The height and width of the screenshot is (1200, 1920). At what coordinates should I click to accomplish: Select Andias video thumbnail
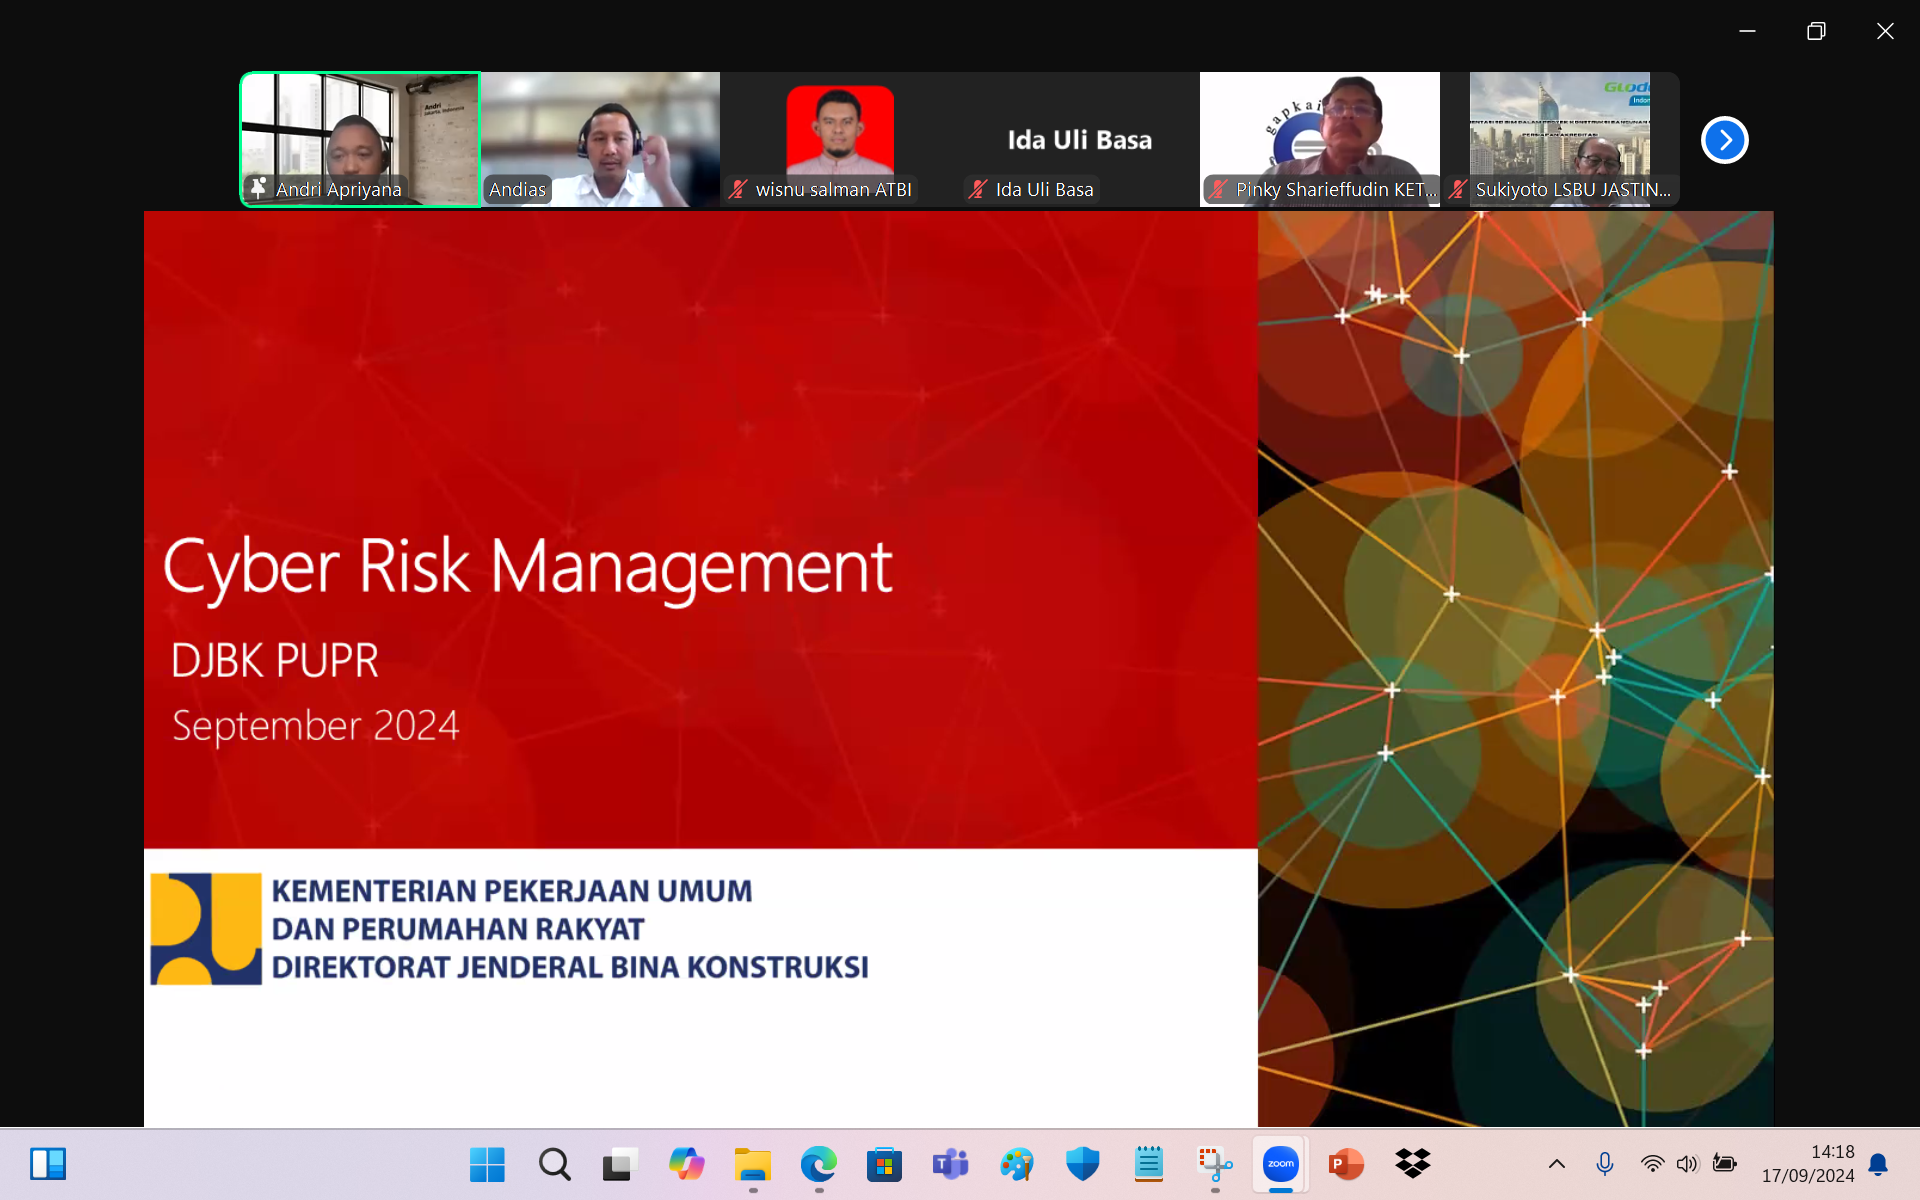[x=600, y=139]
